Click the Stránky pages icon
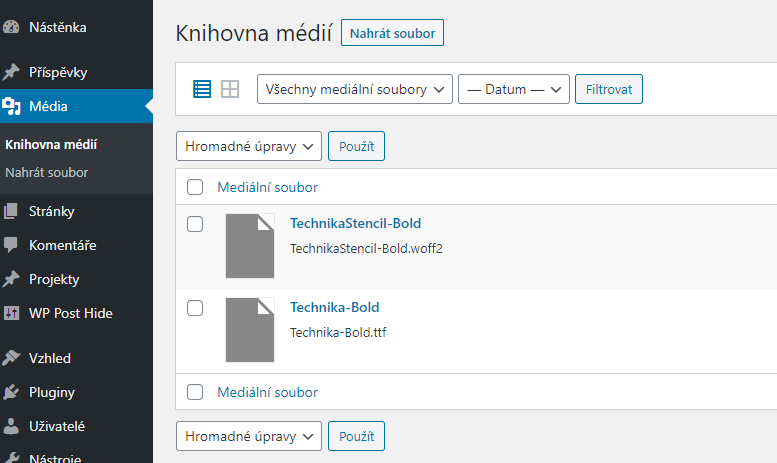The image size is (777, 463). pos(11,211)
